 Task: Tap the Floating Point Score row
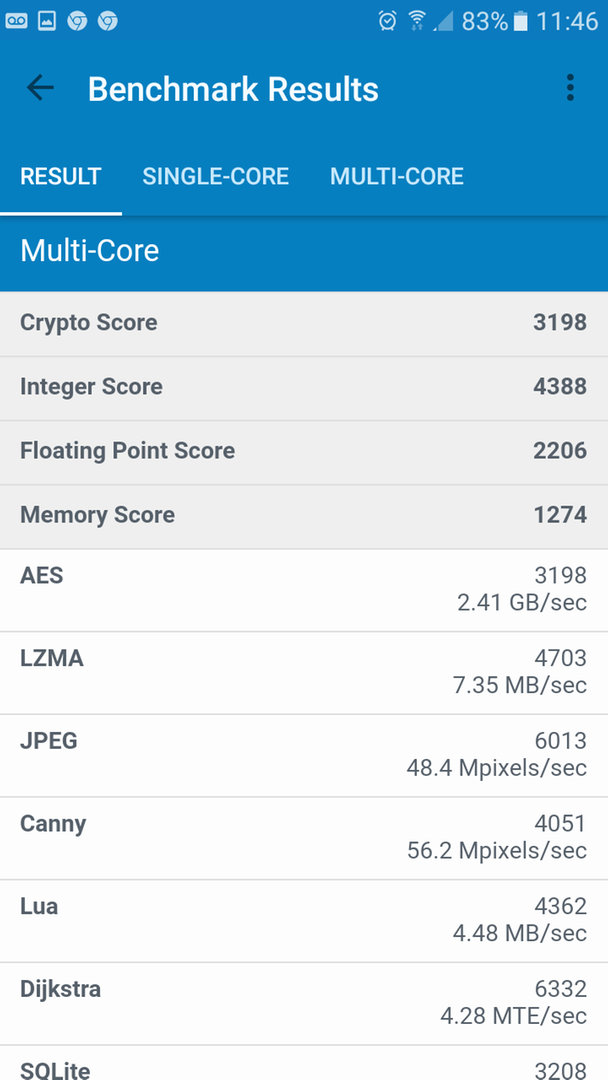click(x=304, y=451)
